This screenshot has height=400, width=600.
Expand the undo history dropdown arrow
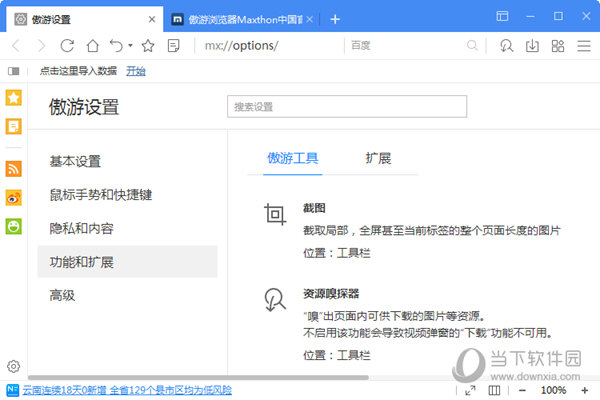(x=130, y=46)
